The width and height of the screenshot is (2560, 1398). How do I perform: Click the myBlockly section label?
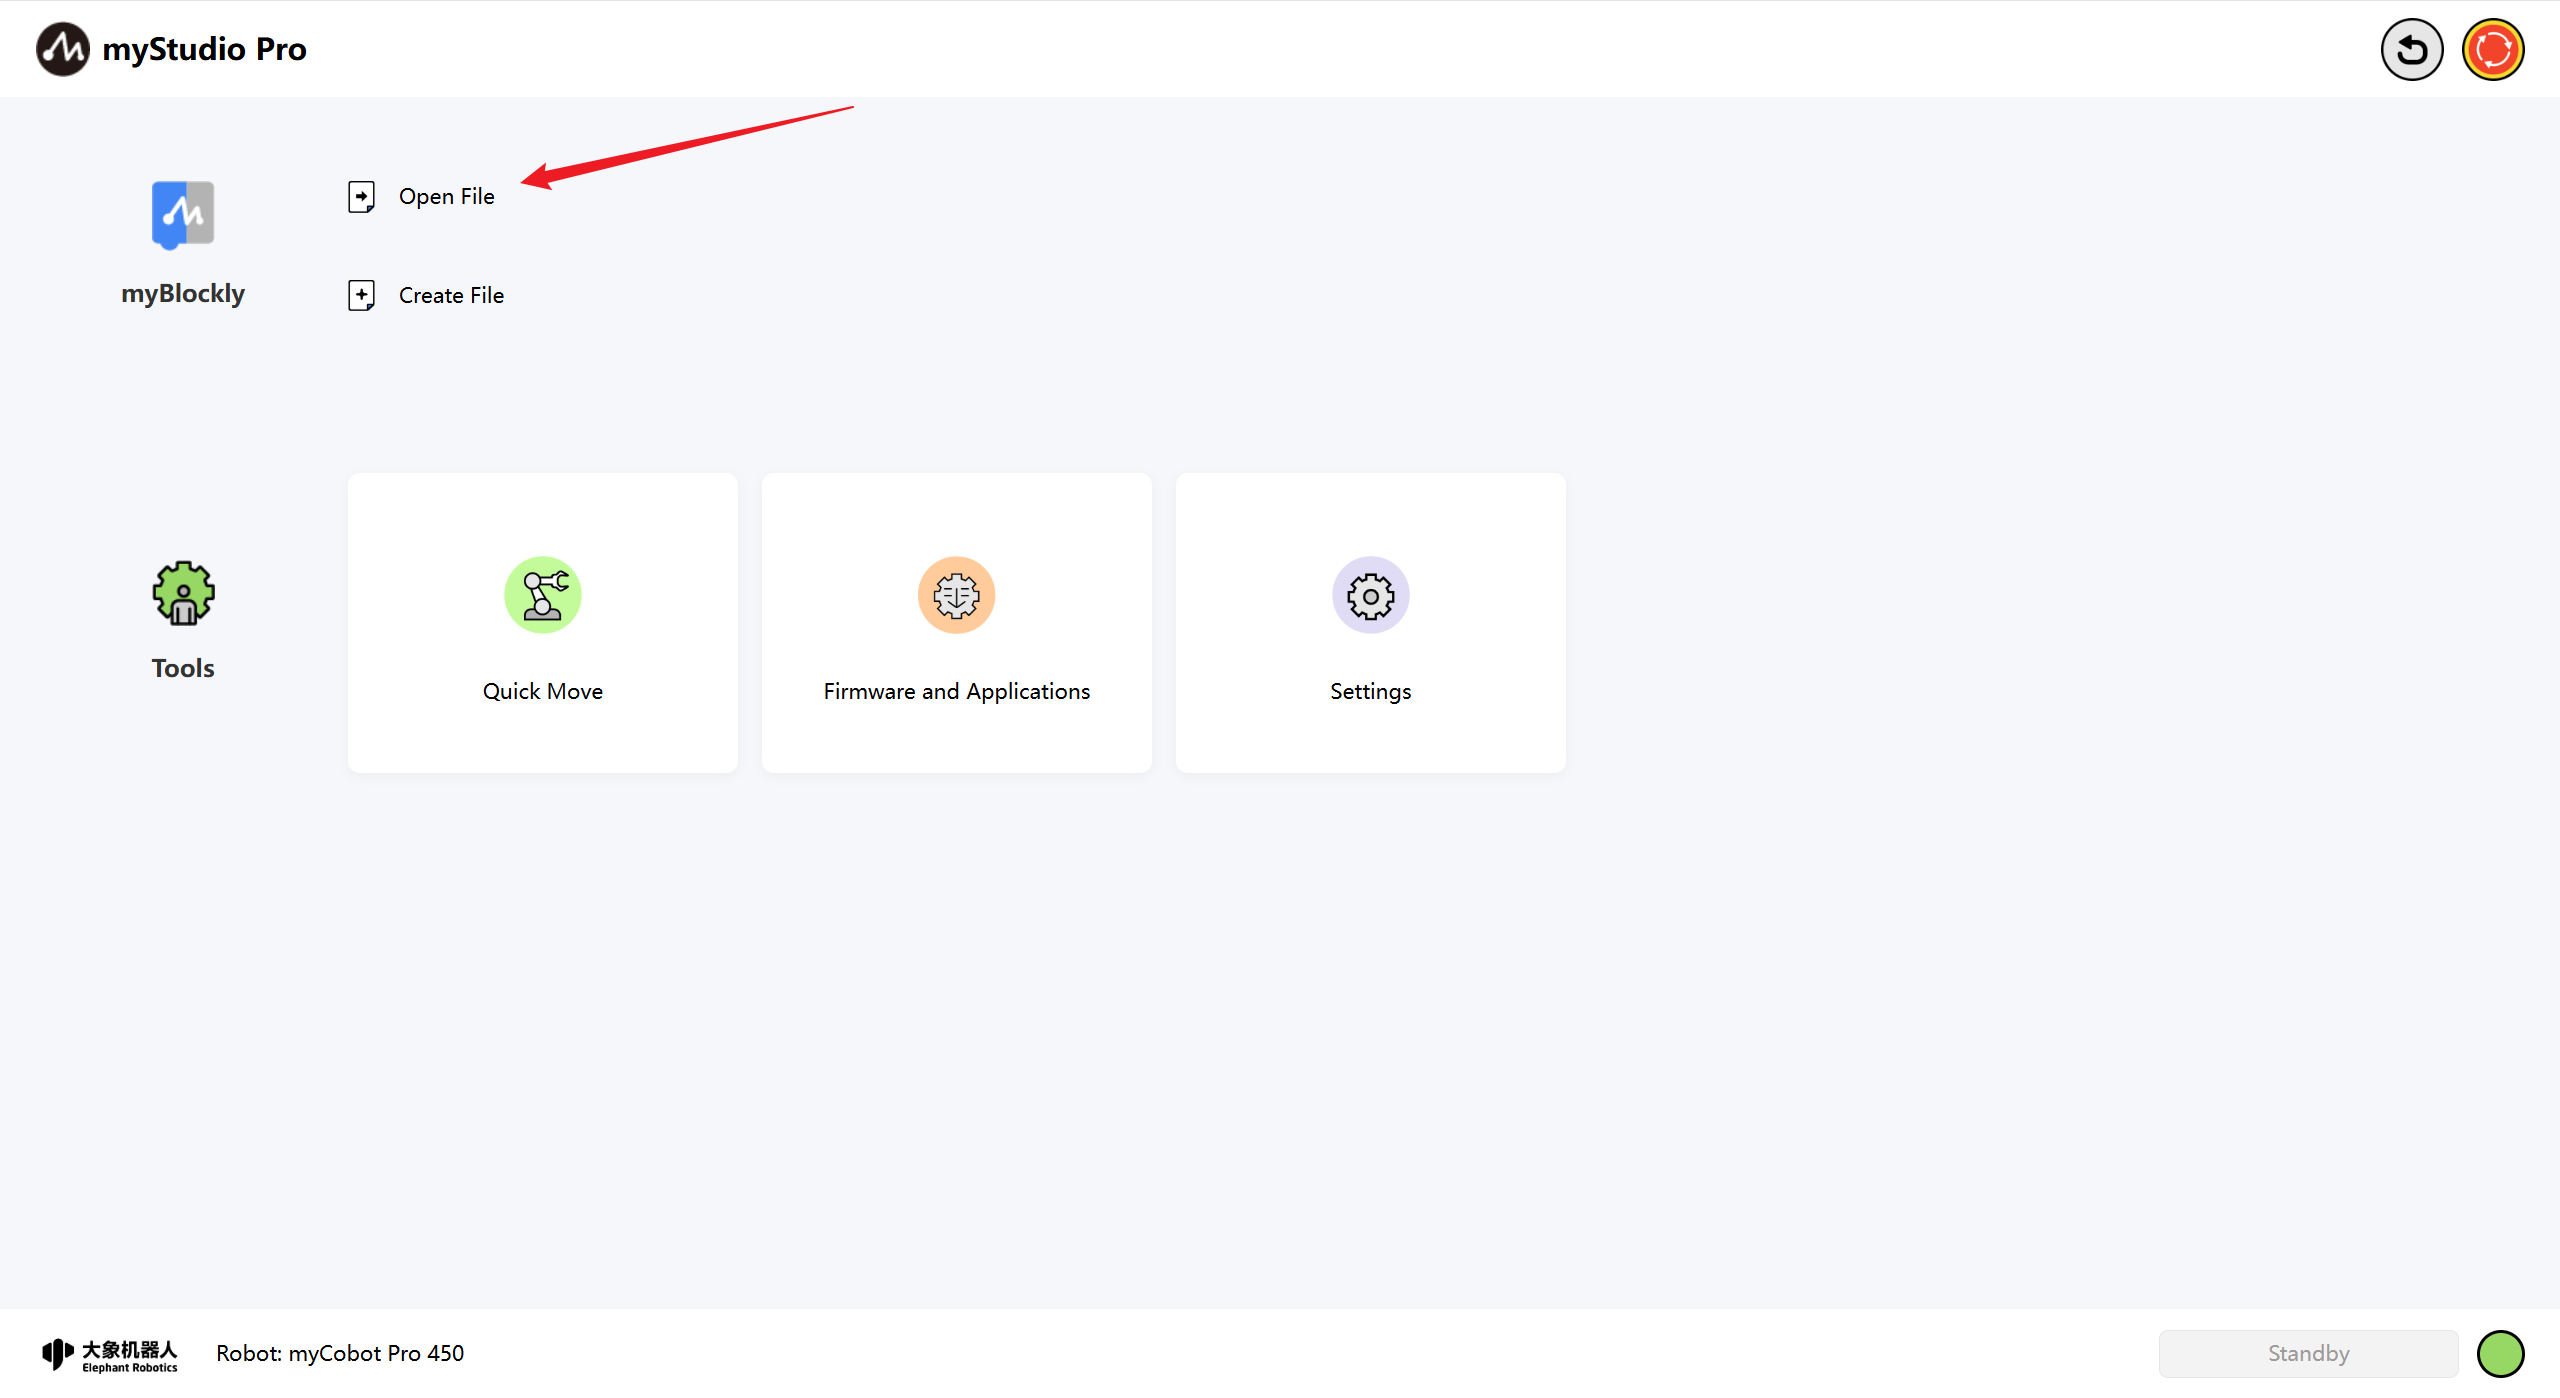tap(183, 293)
